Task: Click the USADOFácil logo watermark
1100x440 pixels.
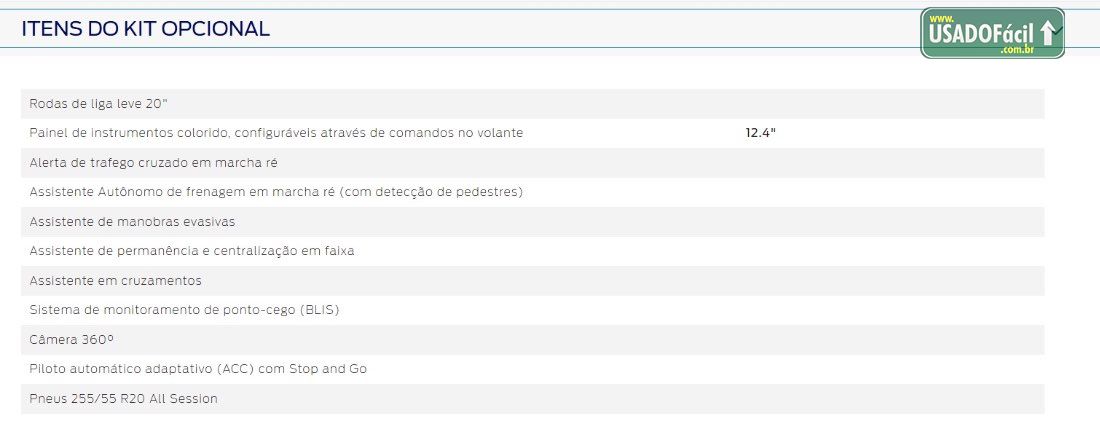Action: (x=992, y=33)
